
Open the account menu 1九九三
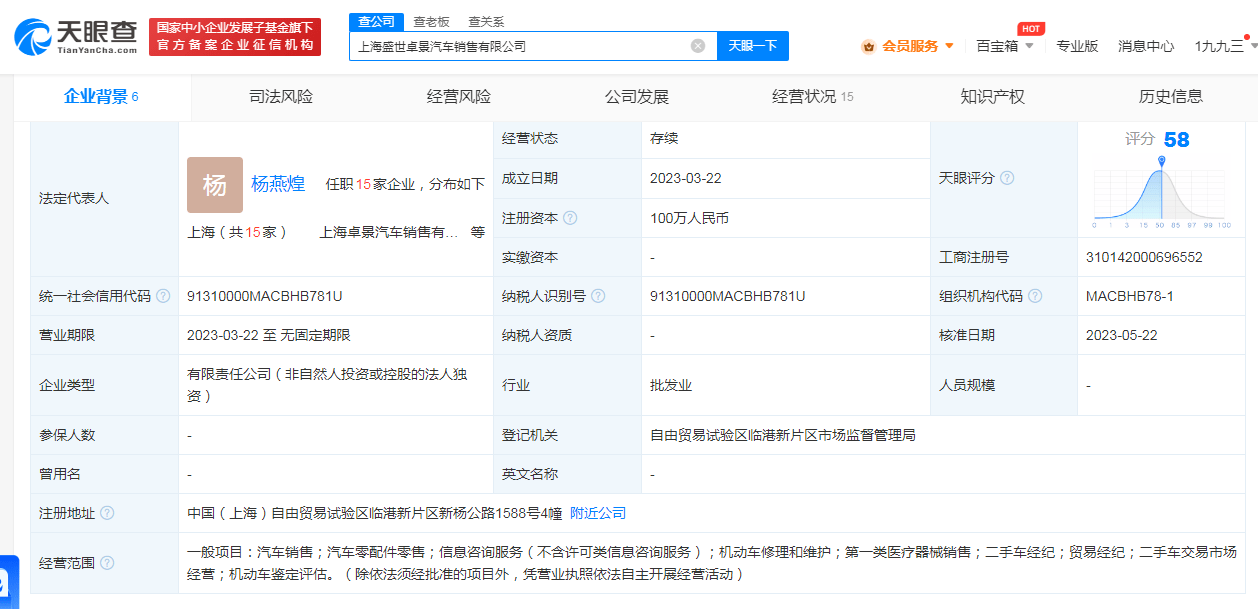[1221, 45]
